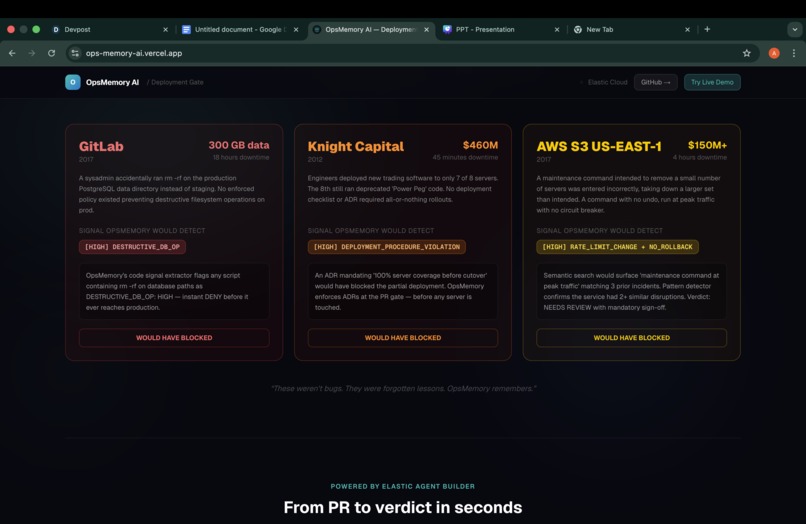Open the GitHub link button
This screenshot has width=806, height=524.
point(655,82)
